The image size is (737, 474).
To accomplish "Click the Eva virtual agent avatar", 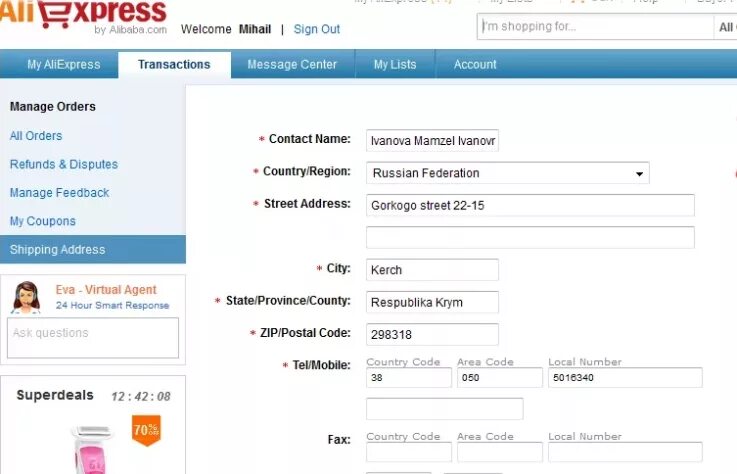I will click(26, 297).
